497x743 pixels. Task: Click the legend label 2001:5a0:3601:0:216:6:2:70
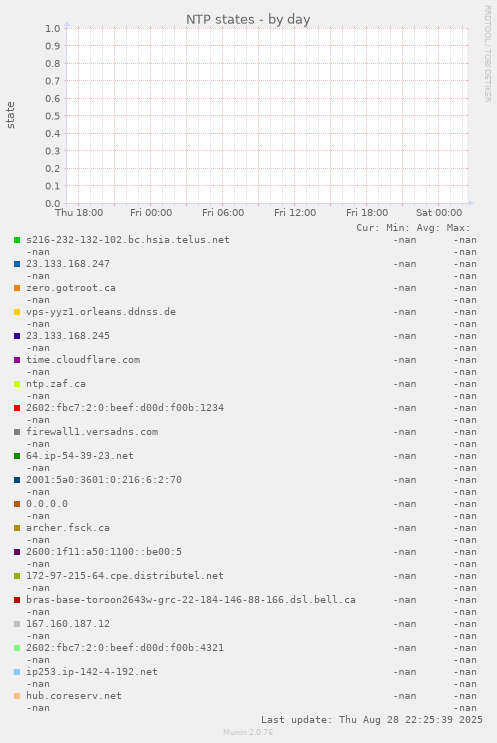pyautogui.click(x=104, y=480)
